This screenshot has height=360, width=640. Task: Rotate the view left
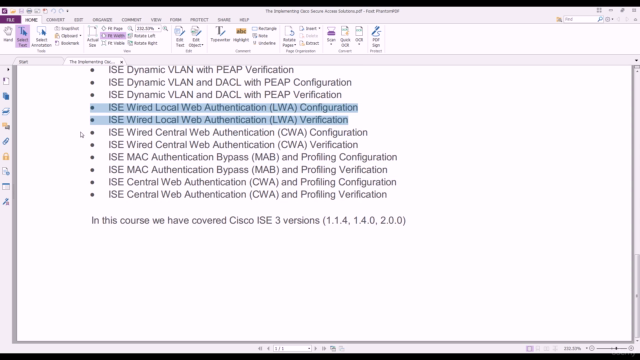pyautogui.click(x=142, y=36)
